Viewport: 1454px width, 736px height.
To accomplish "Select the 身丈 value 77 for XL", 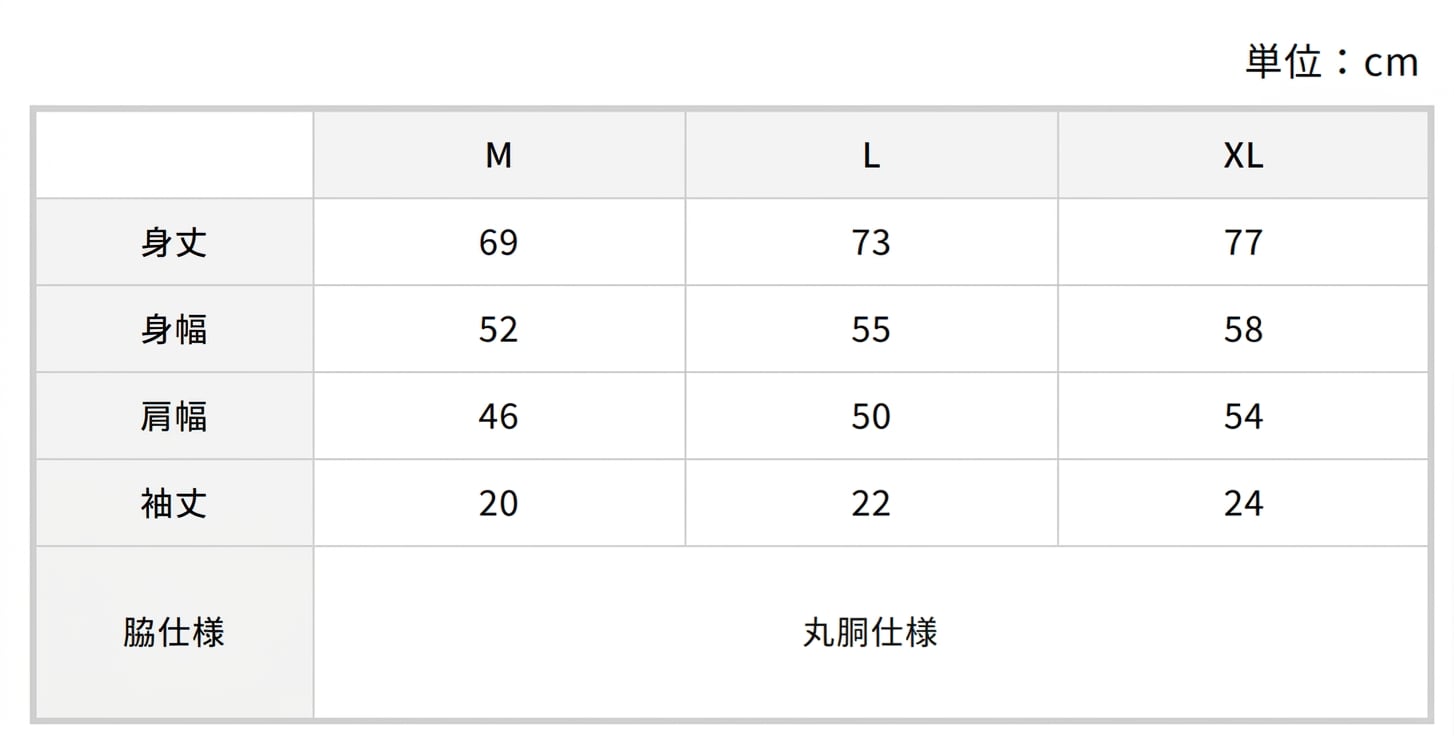I will coord(1243,243).
